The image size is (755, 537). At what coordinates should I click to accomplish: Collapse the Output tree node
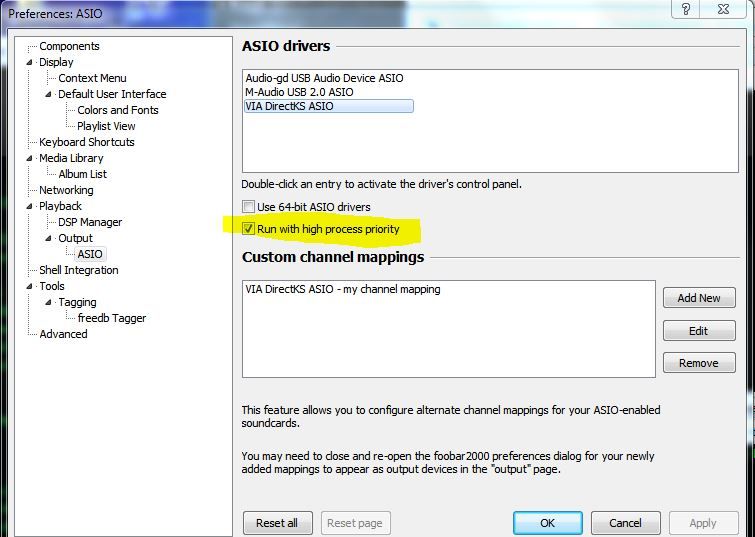click(49, 238)
